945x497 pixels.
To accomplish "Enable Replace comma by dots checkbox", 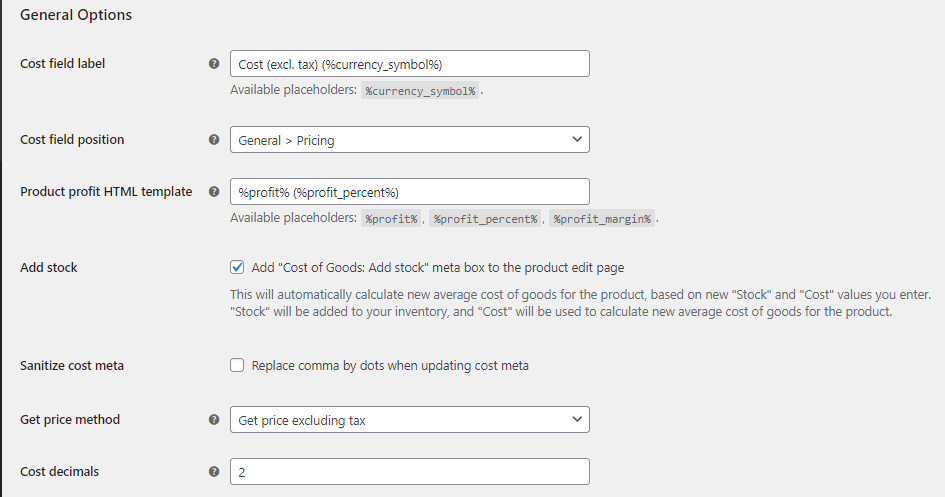I will coord(237,365).
